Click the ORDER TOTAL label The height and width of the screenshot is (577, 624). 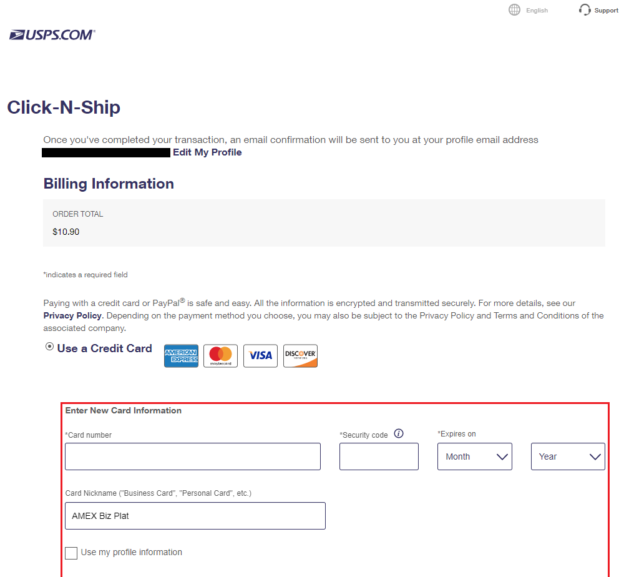[78, 214]
